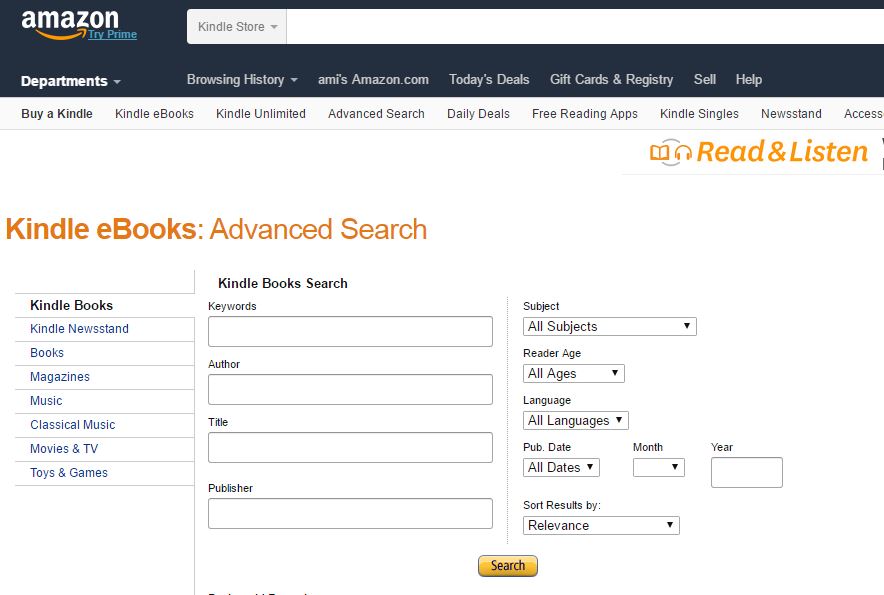Click into the Keywords field
The image size is (884, 595).
coord(350,331)
